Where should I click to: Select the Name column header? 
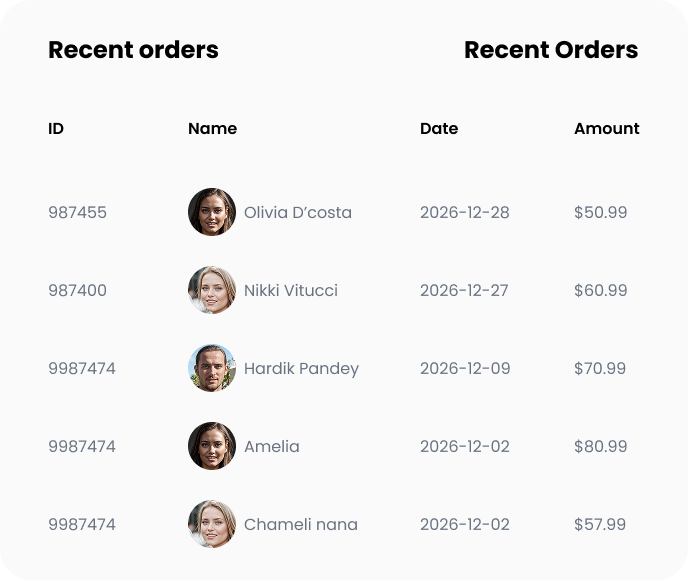click(x=212, y=129)
